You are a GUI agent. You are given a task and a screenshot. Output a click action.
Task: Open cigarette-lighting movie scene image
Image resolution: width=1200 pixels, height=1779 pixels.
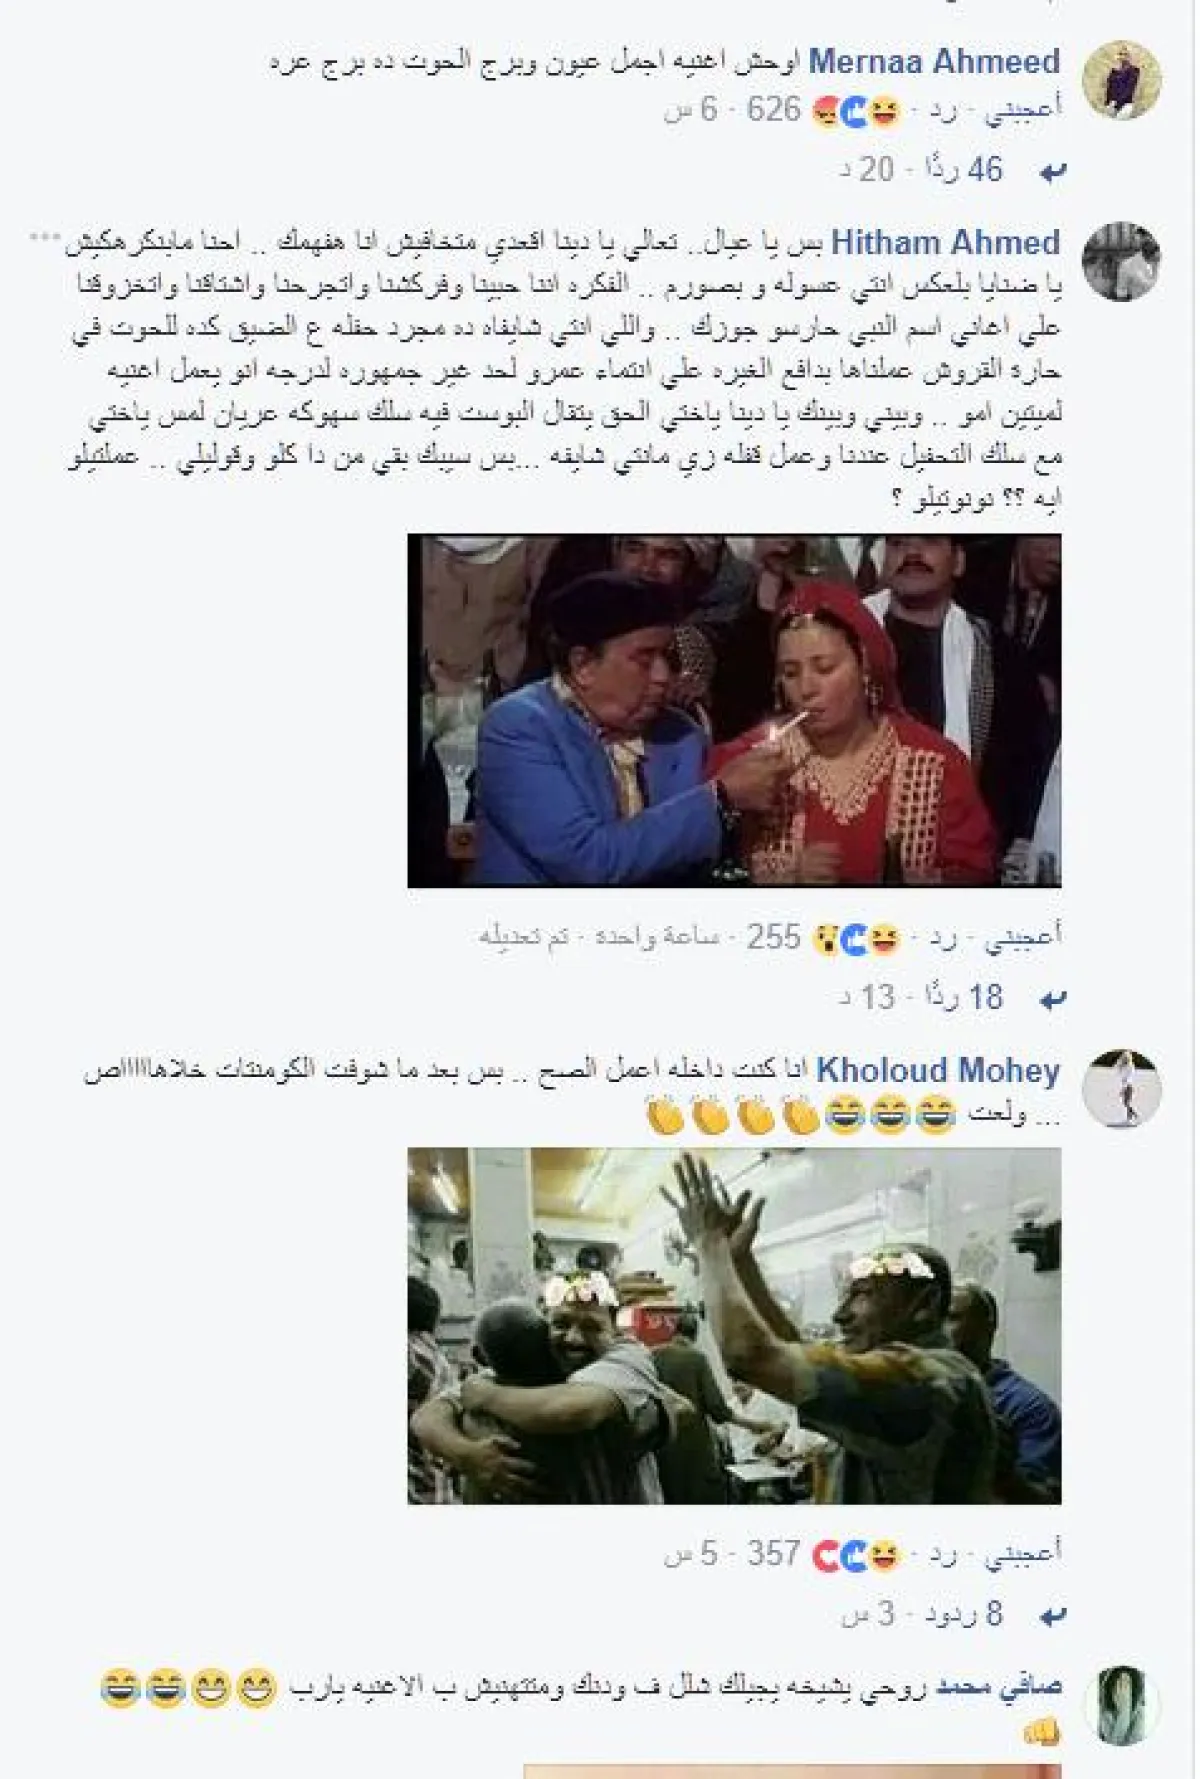734,711
